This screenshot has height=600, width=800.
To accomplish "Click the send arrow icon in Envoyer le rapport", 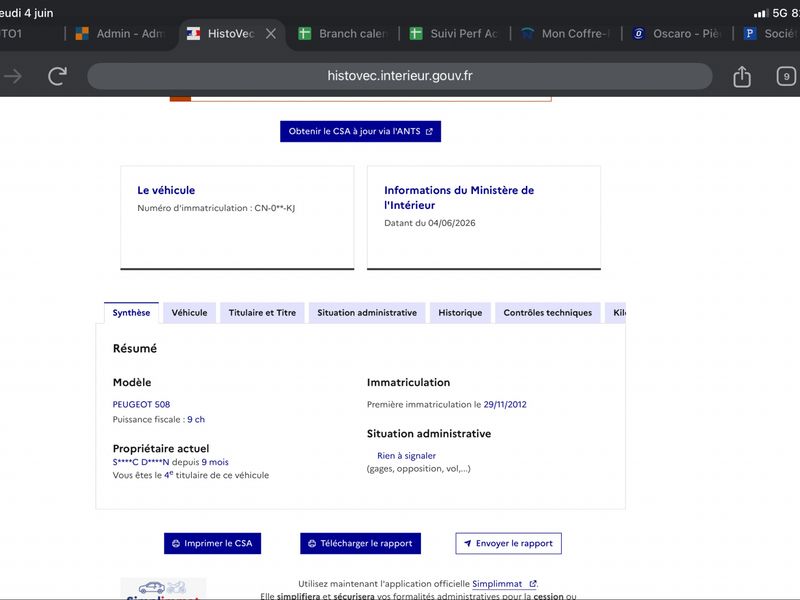I will [x=467, y=543].
